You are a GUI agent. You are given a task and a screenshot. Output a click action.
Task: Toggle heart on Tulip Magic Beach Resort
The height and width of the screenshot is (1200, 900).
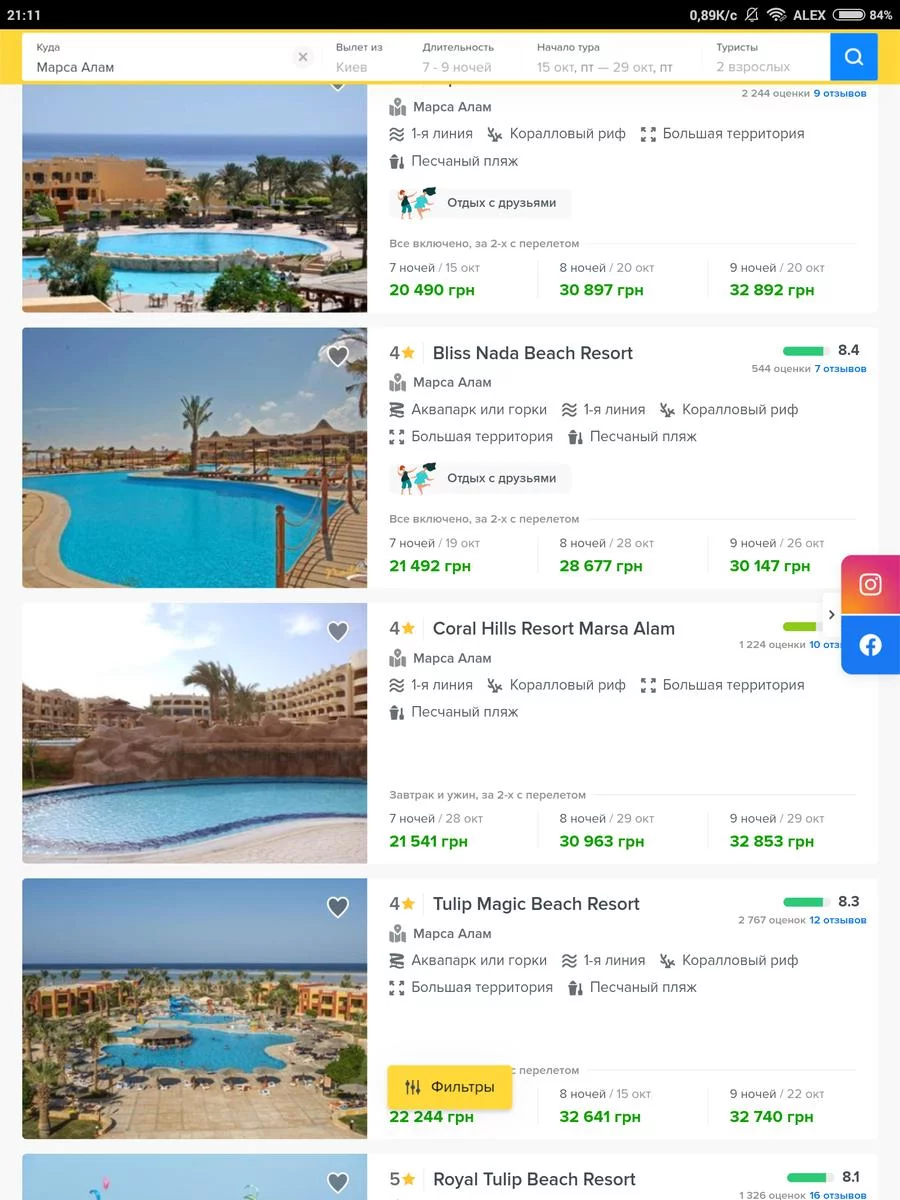pyautogui.click(x=338, y=907)
